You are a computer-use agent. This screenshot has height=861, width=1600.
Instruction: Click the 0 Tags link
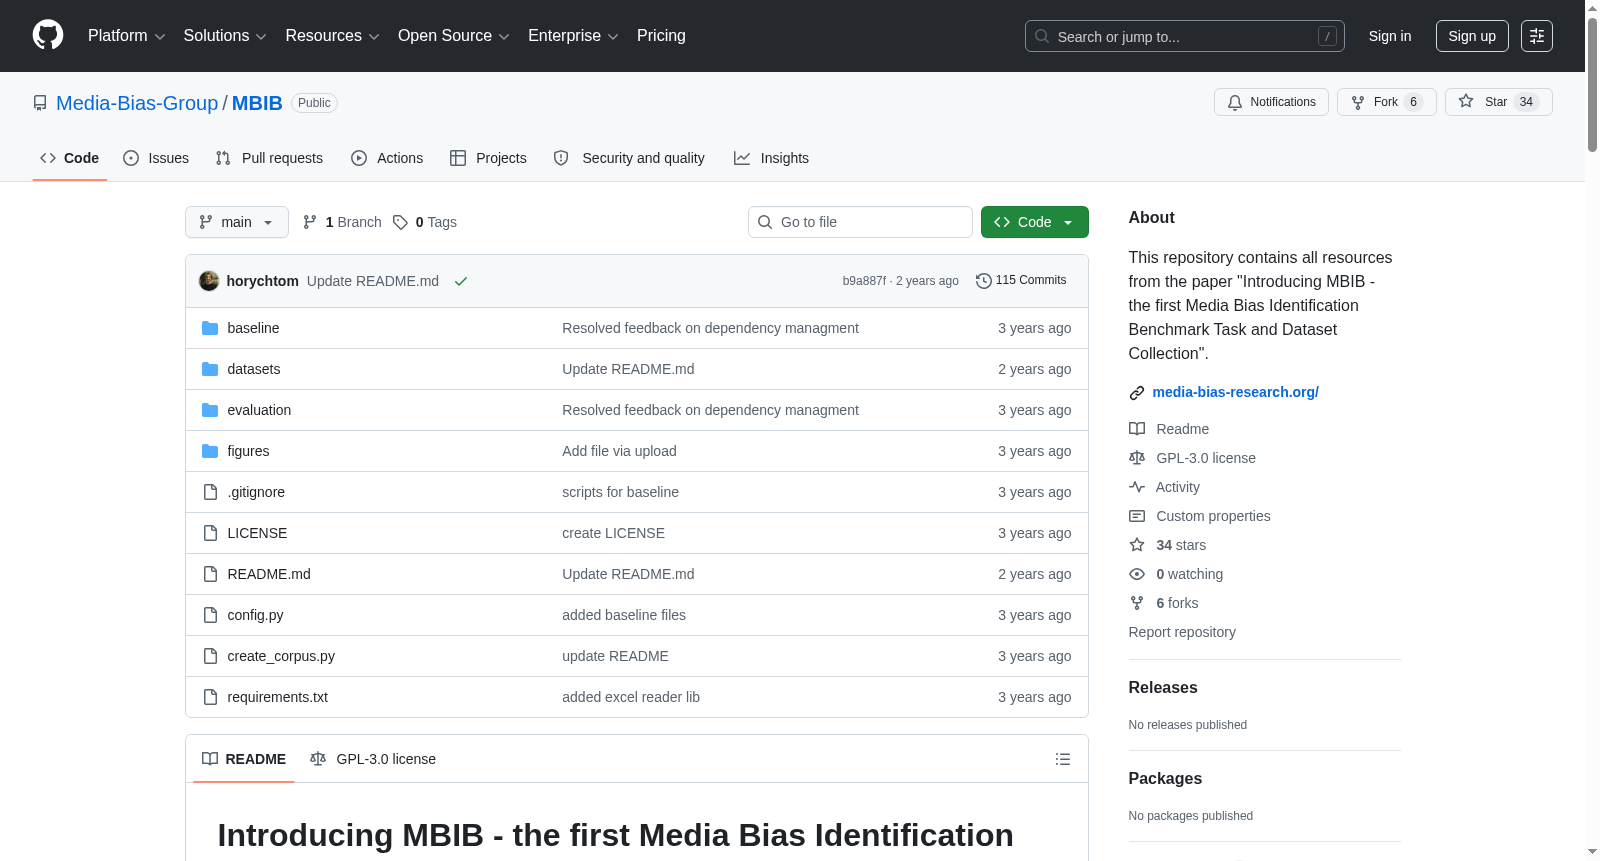tap(425, 222)
